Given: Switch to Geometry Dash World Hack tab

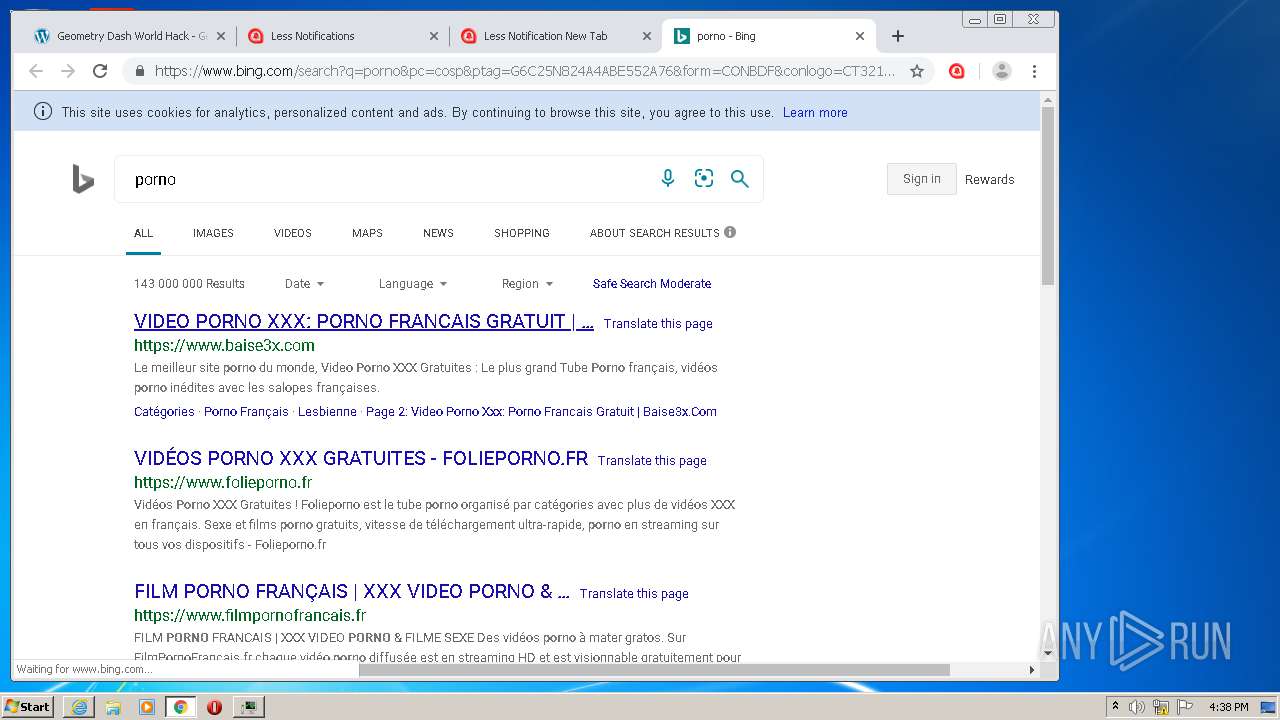Looking at the screenshot, I should (x=130, y=36).
